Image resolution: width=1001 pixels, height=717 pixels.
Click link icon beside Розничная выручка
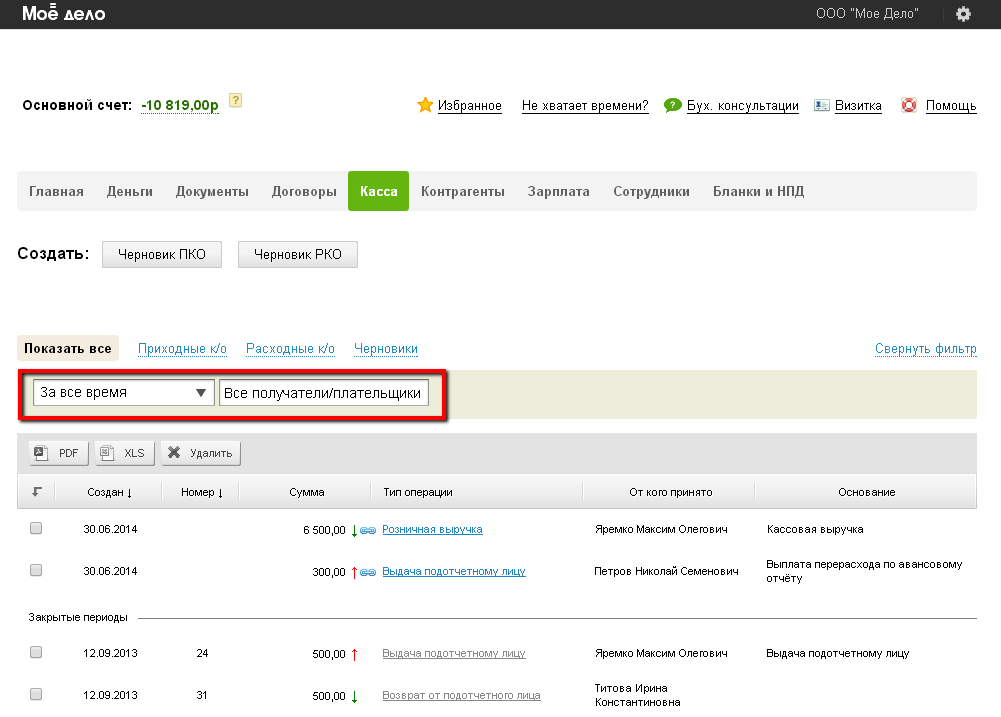point(368,530)
